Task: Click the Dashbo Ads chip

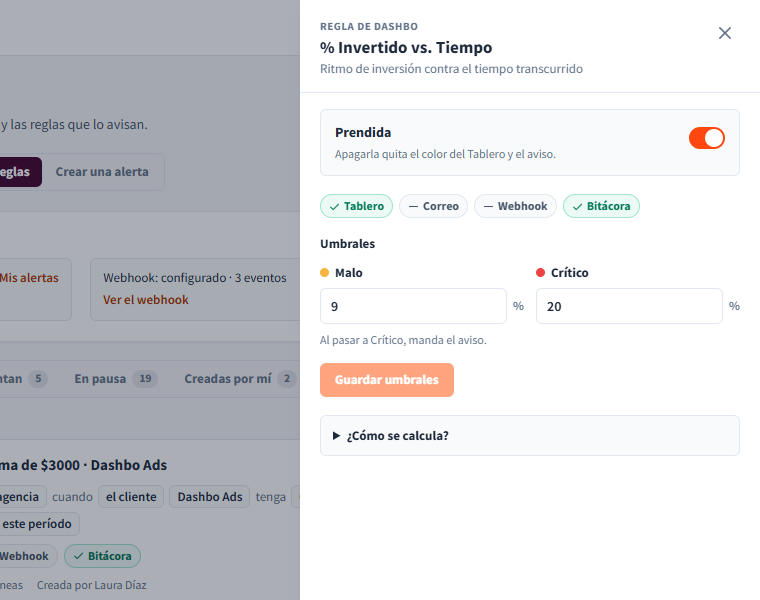Action: (209, 497)
